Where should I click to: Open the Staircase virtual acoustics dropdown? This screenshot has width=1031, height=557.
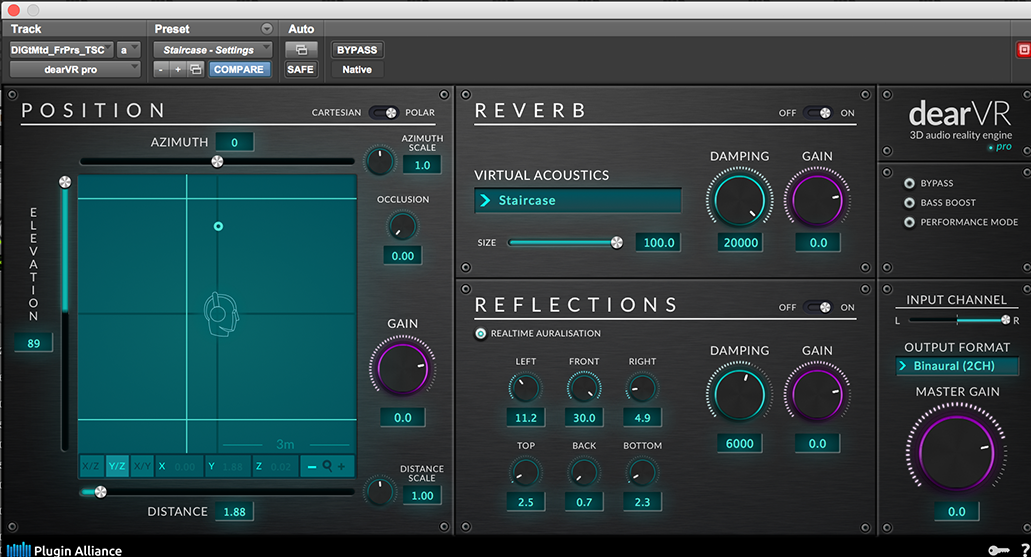click(578, 201)
